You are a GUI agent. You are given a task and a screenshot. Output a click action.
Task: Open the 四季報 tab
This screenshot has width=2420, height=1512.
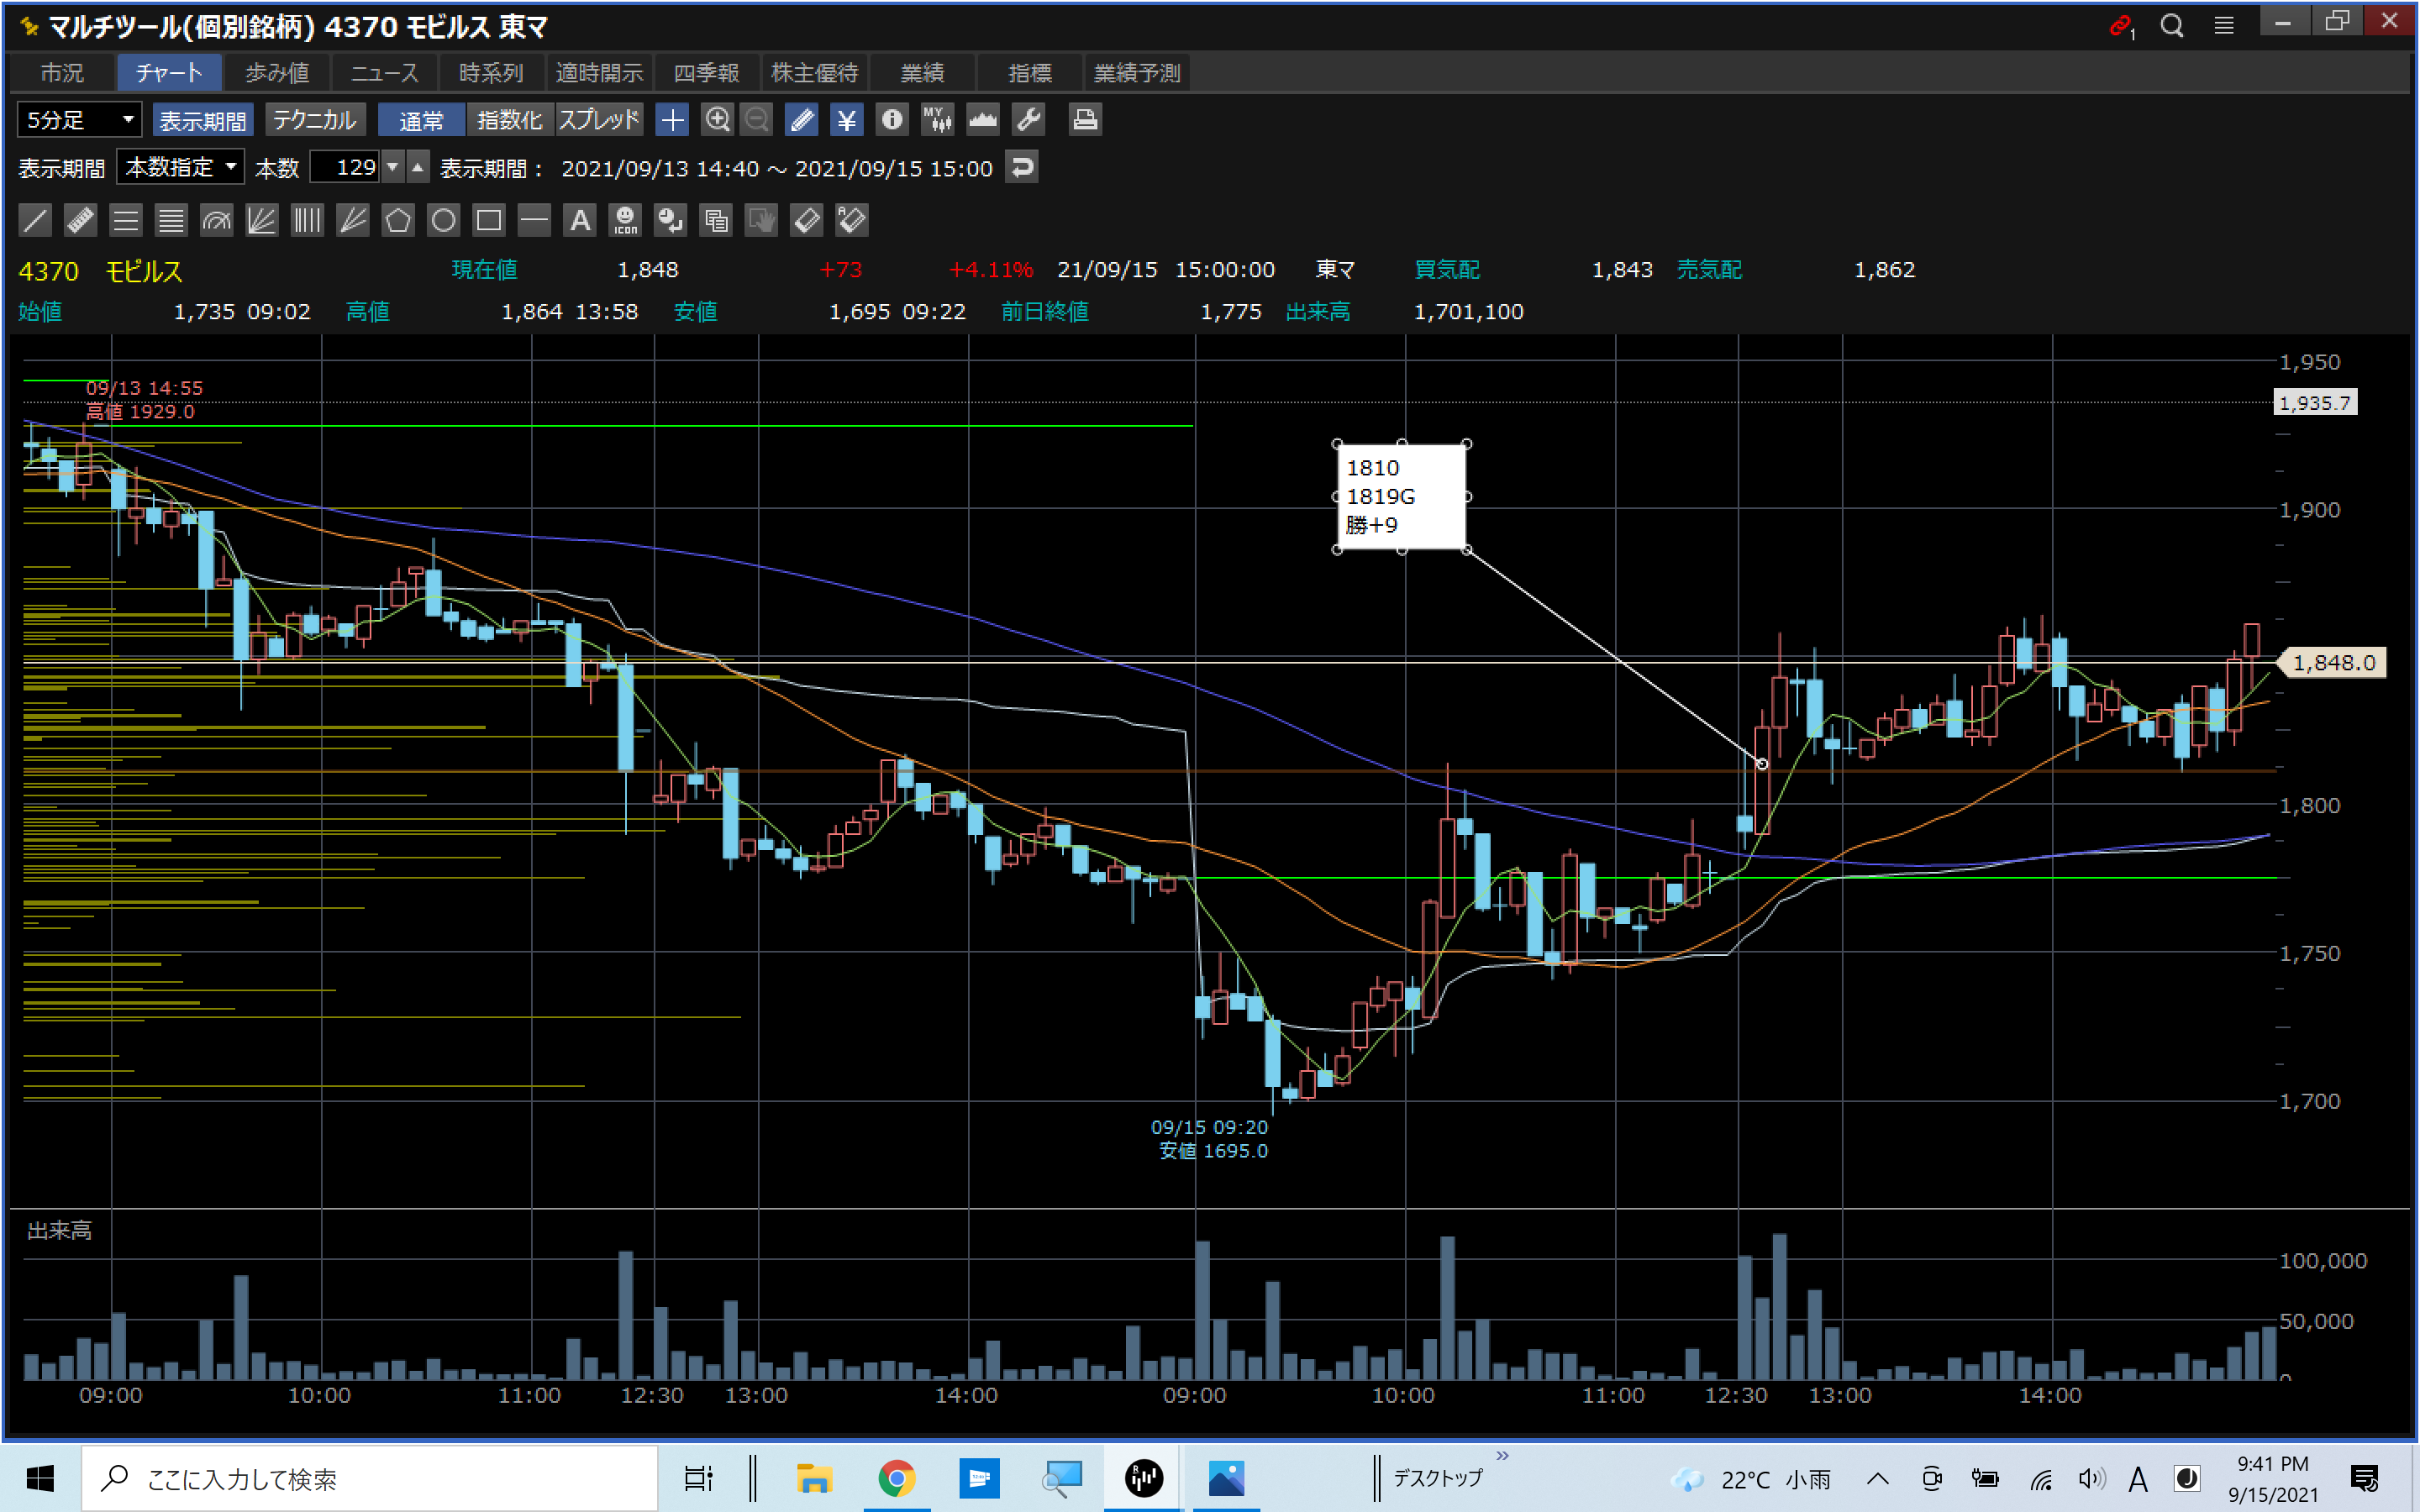point(706,73)
